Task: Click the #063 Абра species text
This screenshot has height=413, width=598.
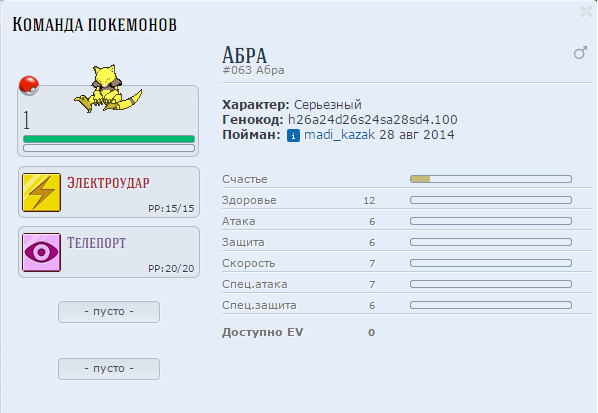Action: pos(253,70)
